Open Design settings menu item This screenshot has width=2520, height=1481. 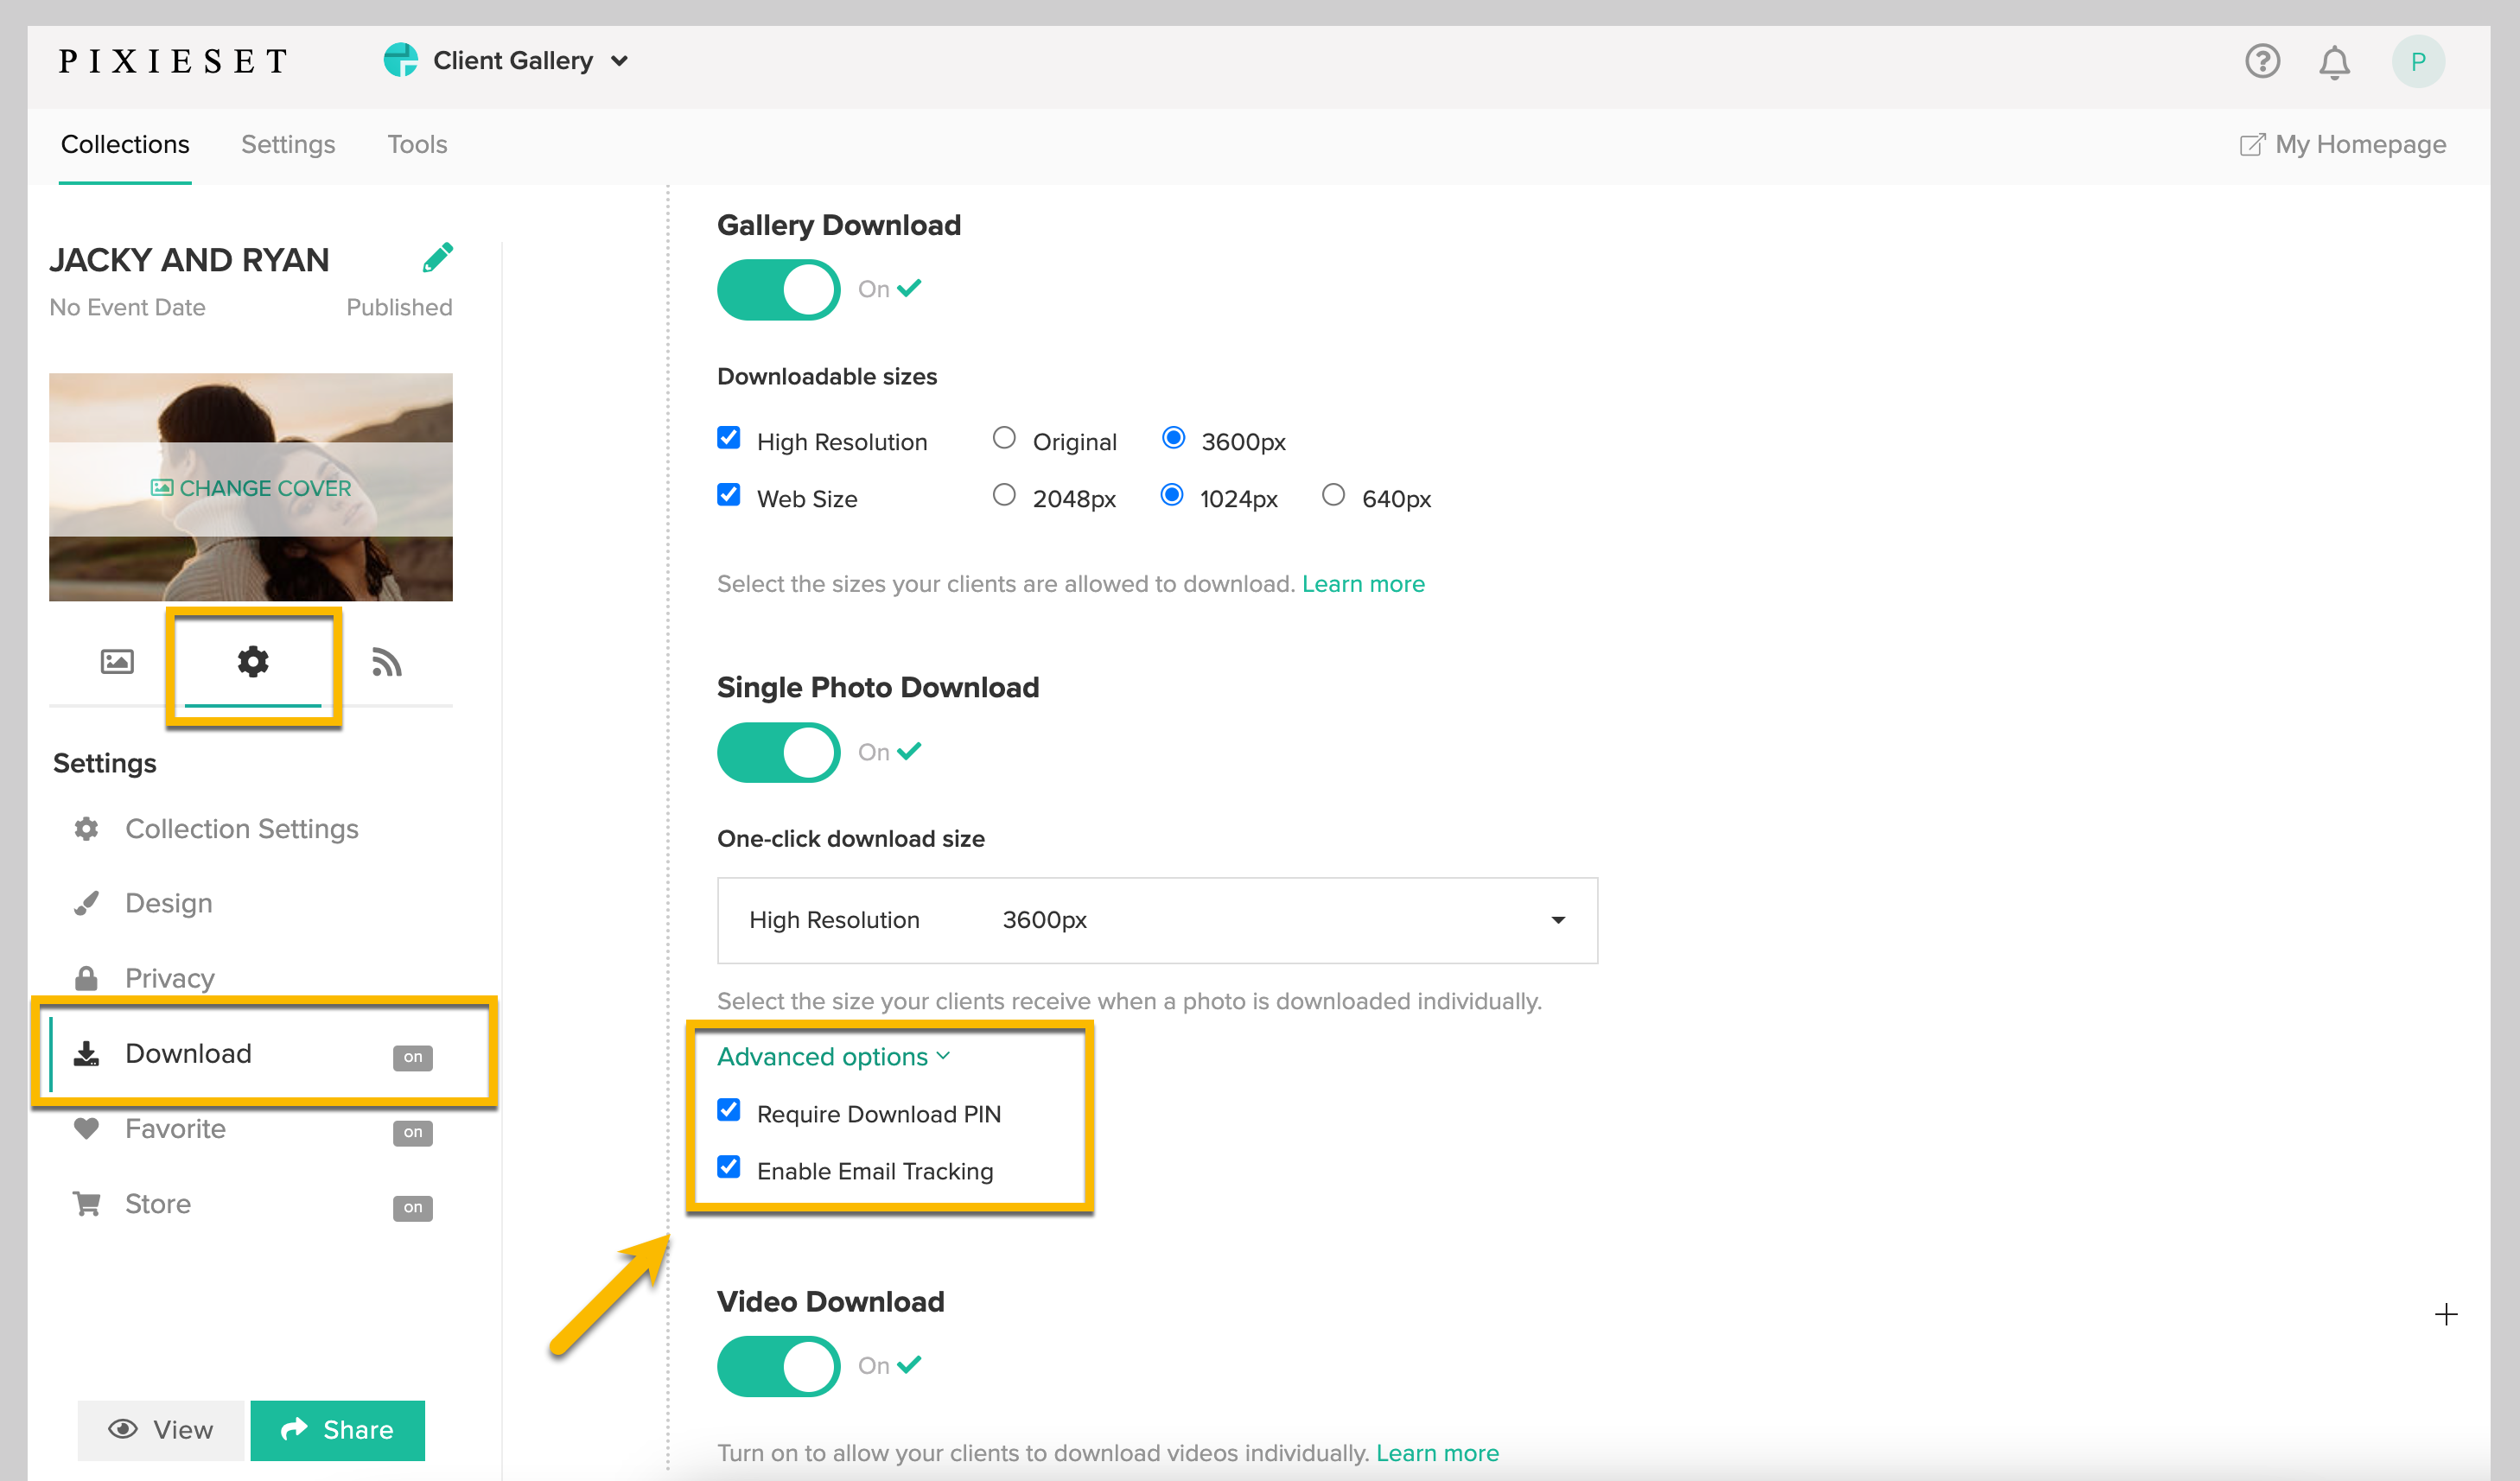[168, 903]
